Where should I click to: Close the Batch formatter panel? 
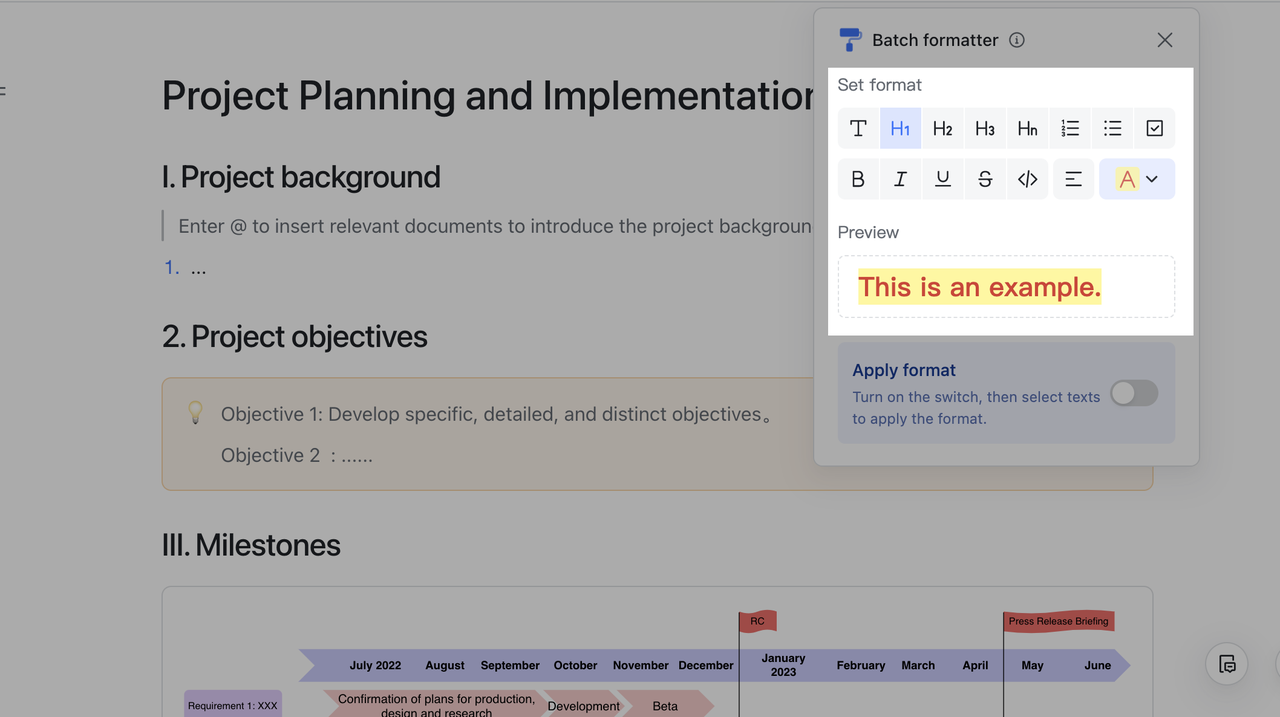[x=1165, y=40]
